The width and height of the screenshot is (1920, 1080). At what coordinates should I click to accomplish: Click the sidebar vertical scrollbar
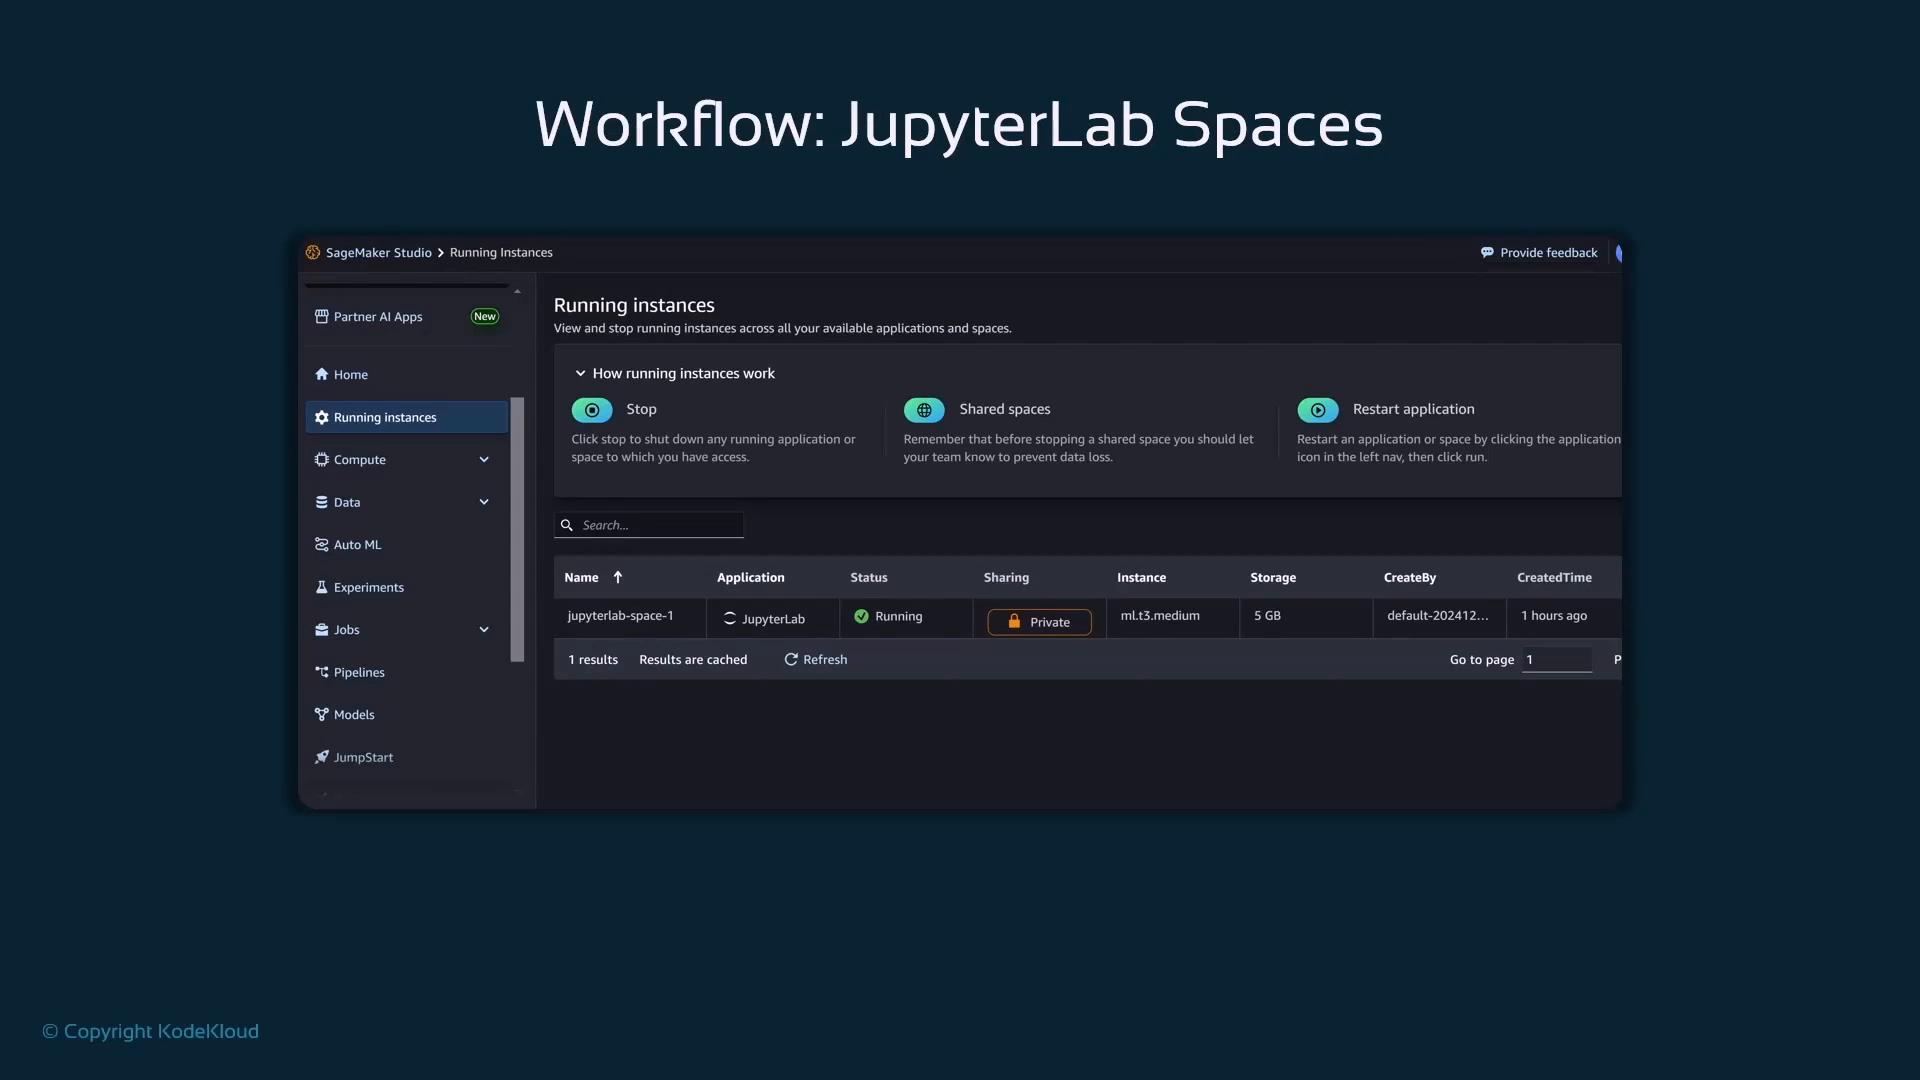(x=517, y=529)
